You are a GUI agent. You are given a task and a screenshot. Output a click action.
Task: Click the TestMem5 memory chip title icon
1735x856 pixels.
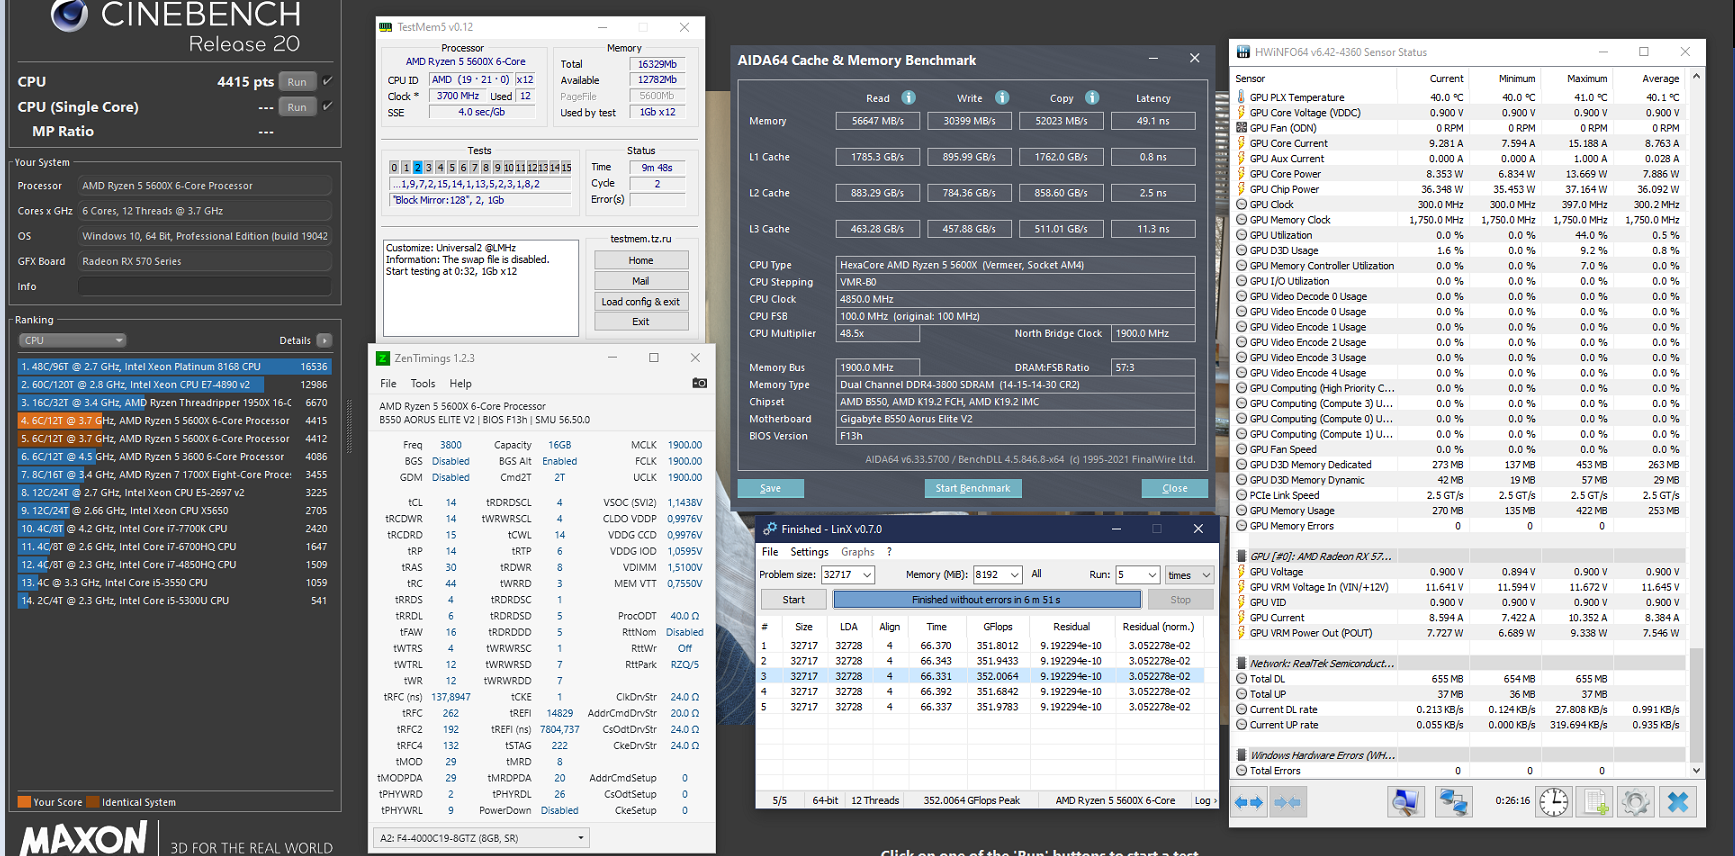(385, 27)
